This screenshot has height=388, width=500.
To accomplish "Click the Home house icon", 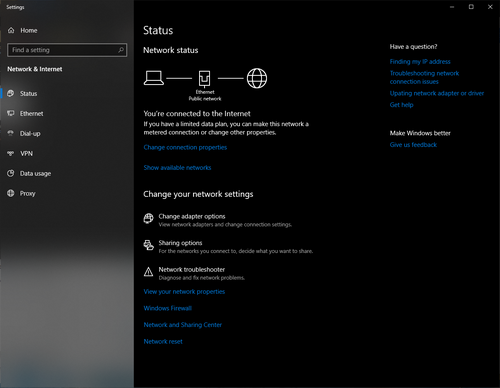I will [x=11, y=30].
